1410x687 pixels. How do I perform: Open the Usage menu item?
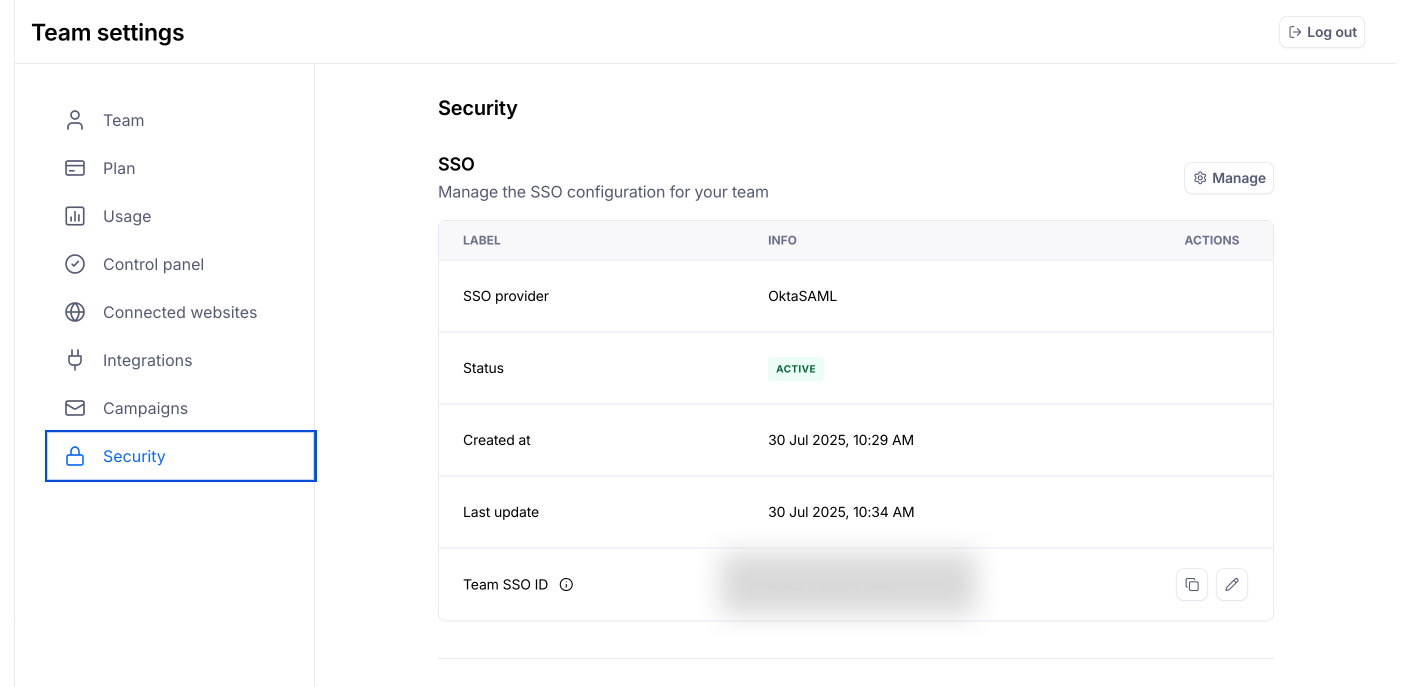(127, 216)
